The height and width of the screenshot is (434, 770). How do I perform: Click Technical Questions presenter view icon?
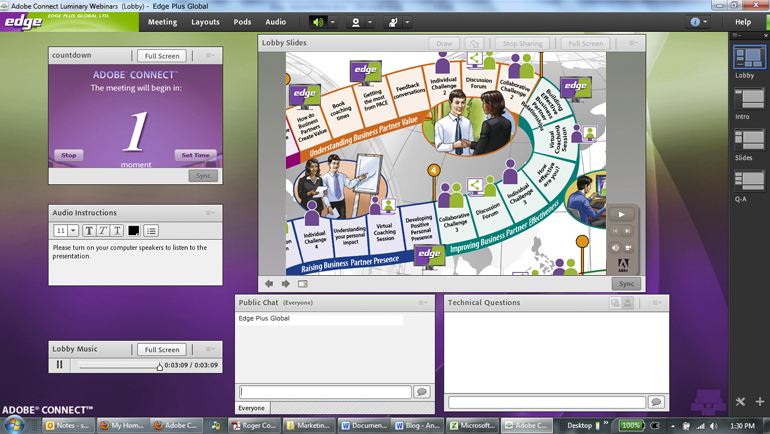point(615,303)
